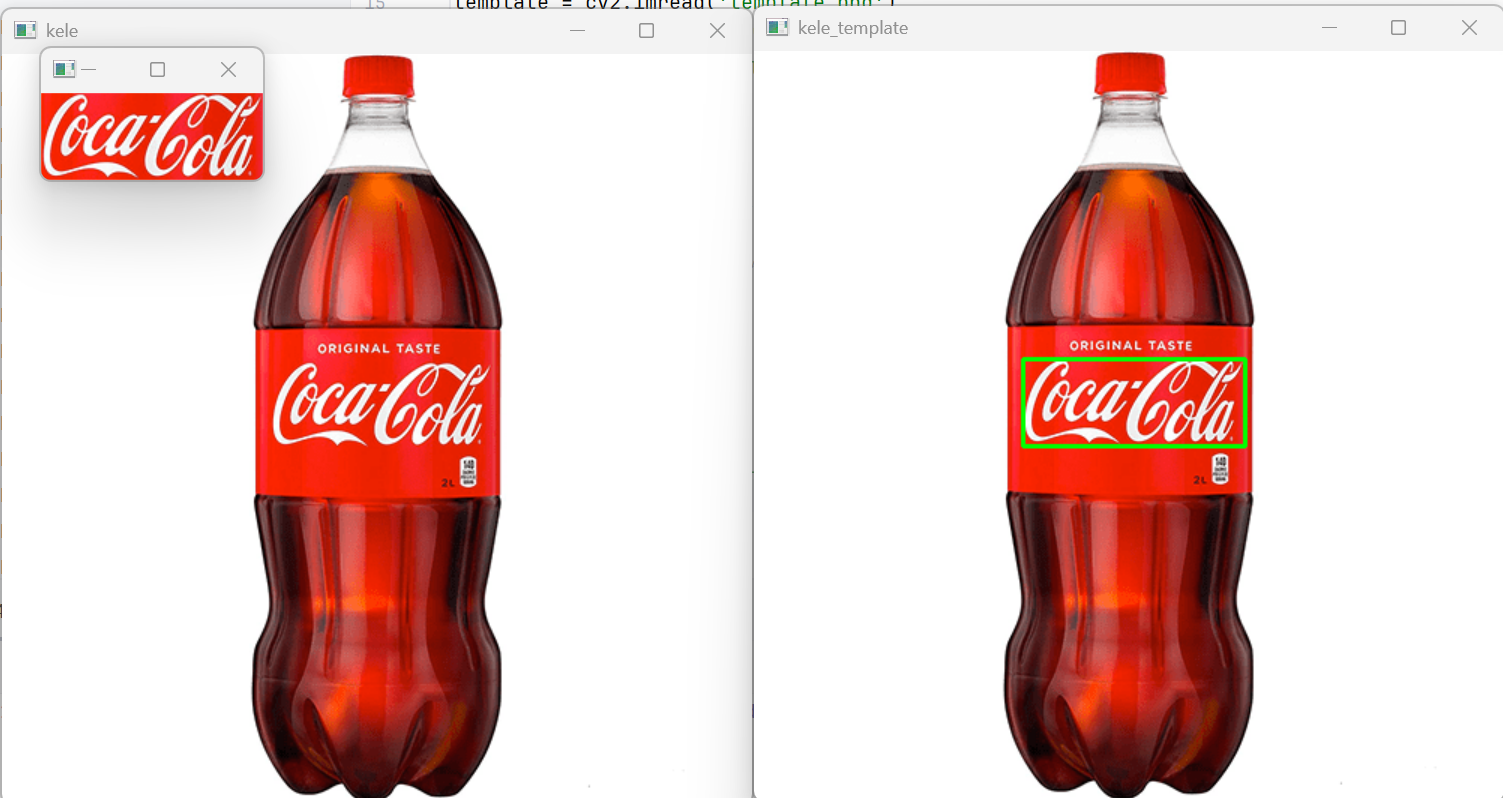Maximize the small Coca-Cola template window

point(157,69)
